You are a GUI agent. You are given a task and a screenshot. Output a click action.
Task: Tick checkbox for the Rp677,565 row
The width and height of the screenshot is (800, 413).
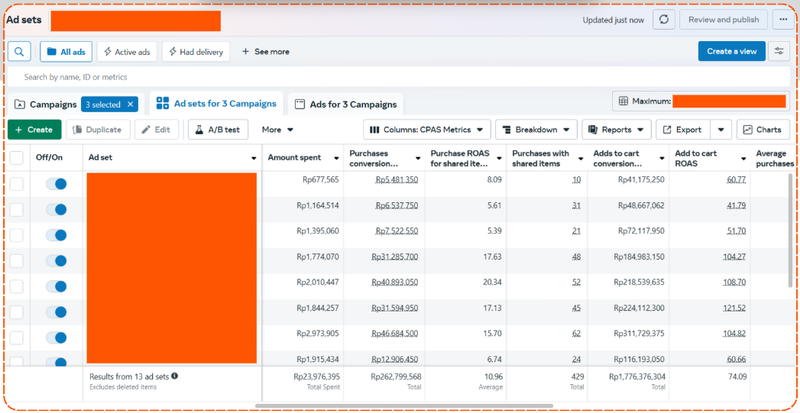point(17,184)
